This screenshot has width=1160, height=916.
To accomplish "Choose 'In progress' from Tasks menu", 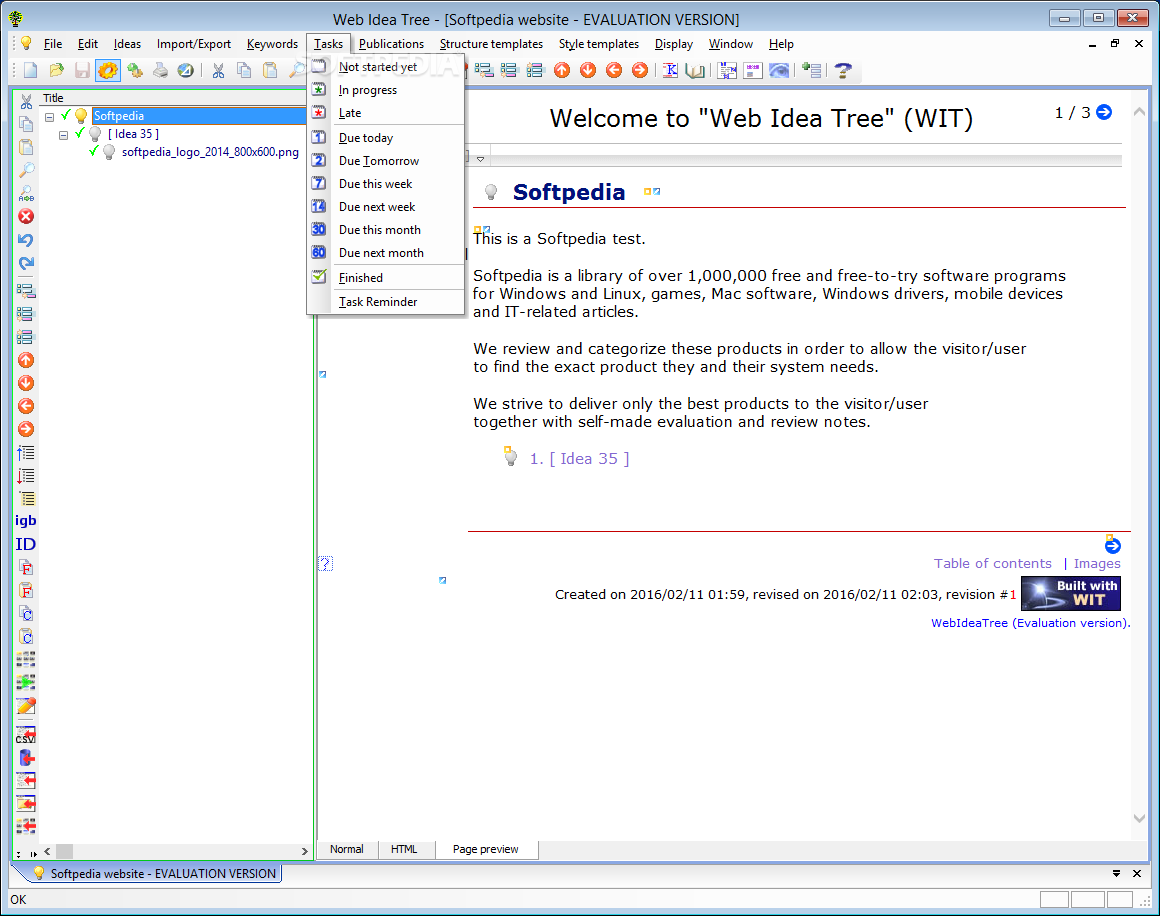I will 385,90.
